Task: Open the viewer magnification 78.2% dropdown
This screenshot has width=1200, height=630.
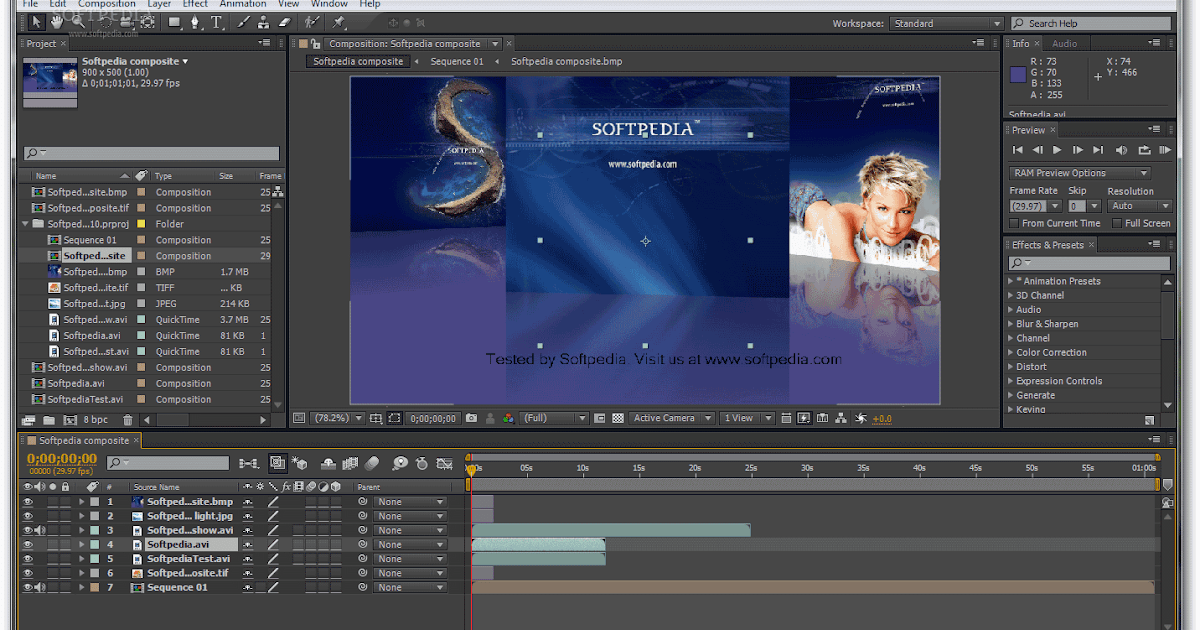Action: coord(338,418)
